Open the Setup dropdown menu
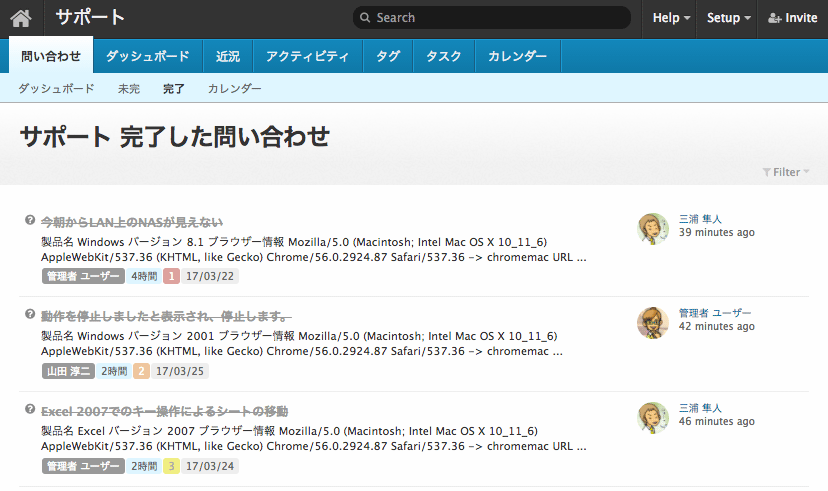This screenshot has height=491, width=828. click(x=728, y=18)
